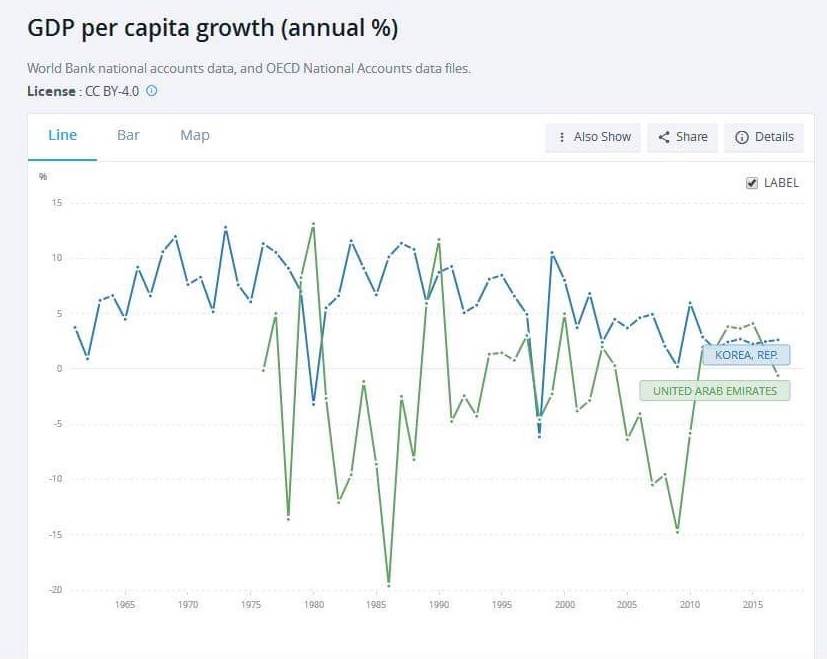Click the 1986 UAE lowest data point

coord(389,584)
